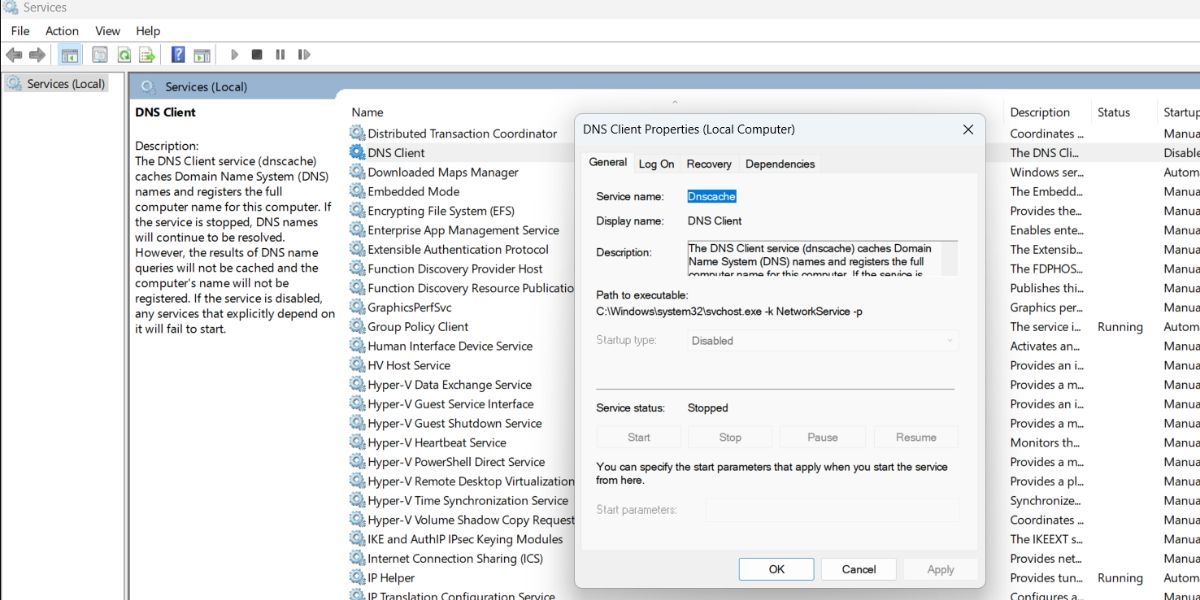The image size is (1200, 600).
Task: Sort services by the Name column header
Action: [368, 112]
